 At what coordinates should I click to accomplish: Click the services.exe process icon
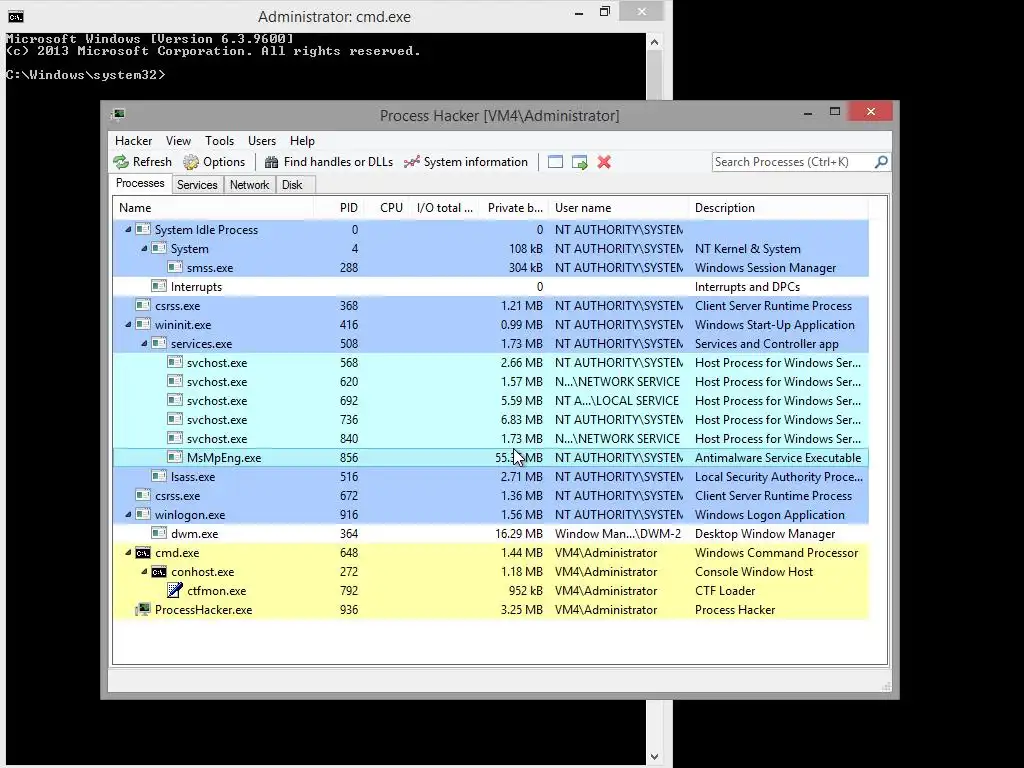159,344
